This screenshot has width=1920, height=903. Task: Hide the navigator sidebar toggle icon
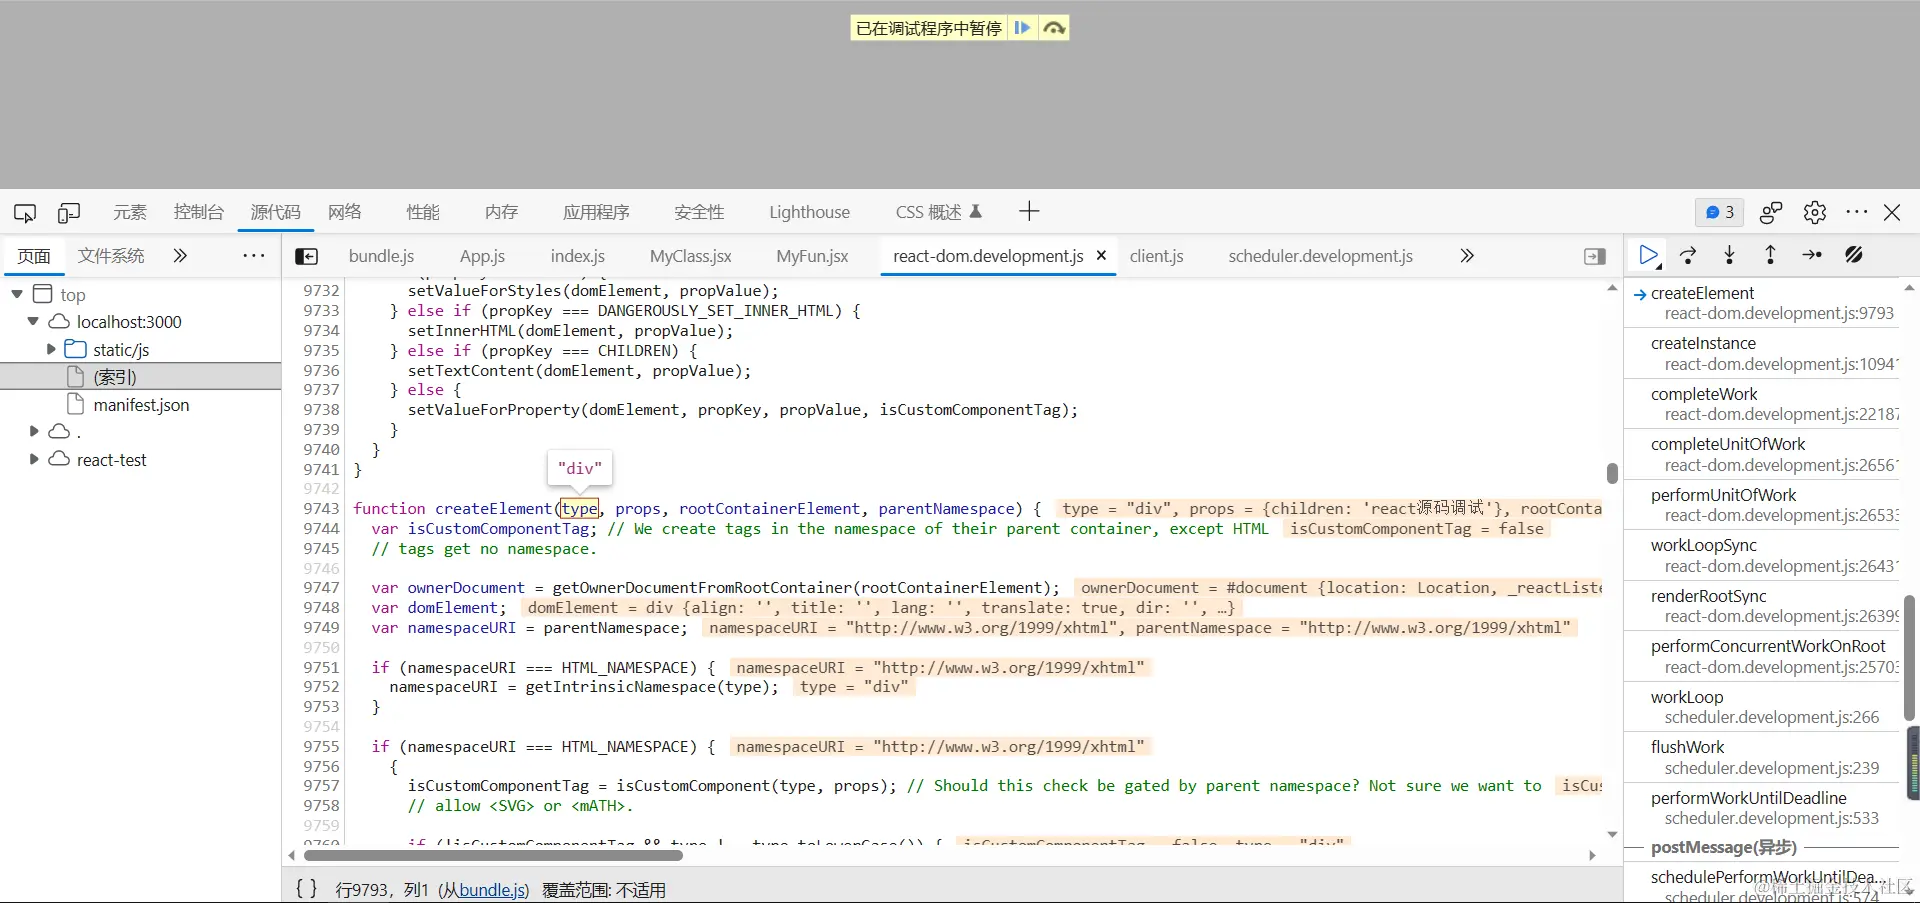pos(306,257)
